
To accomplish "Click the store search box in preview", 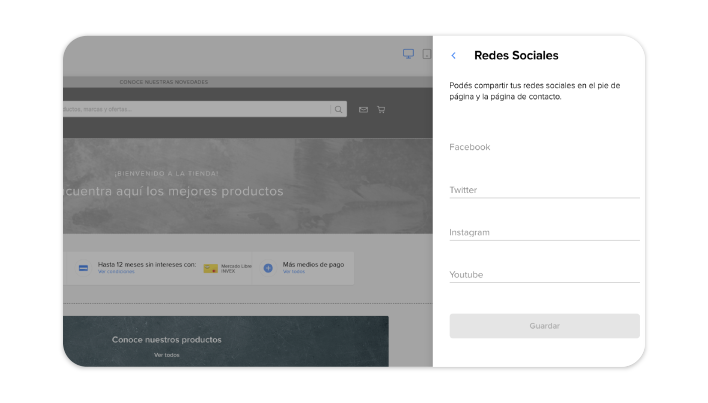I will pyautogui.click(x=203, y=109).
